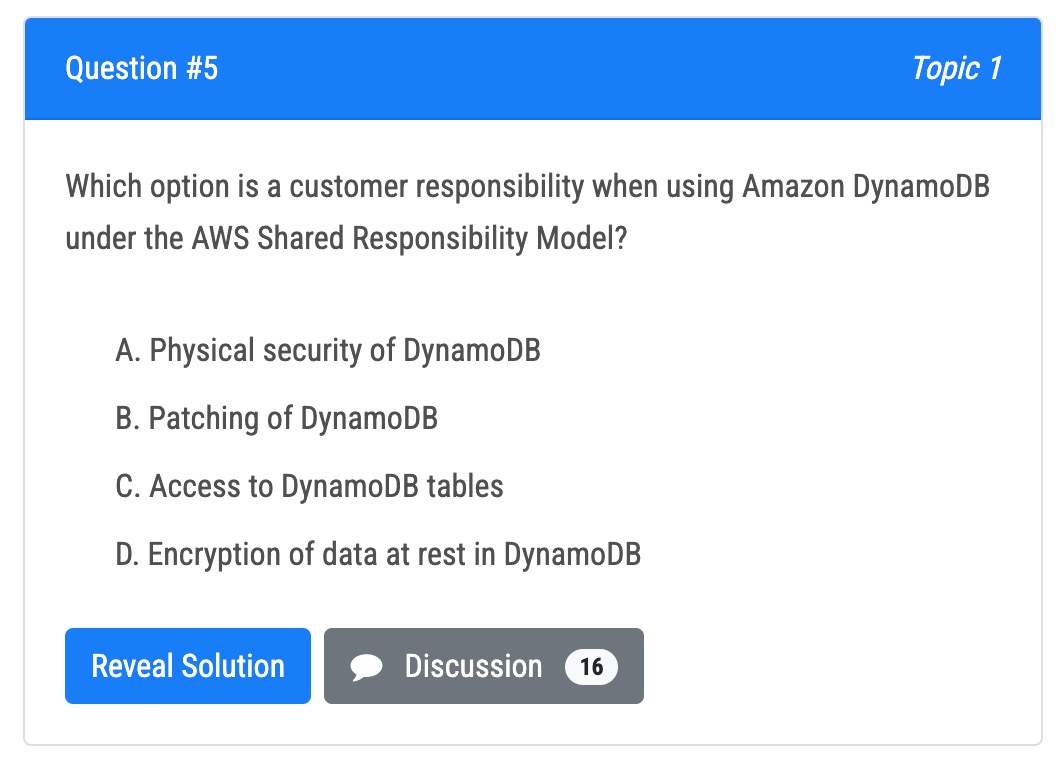The height and width of the screenshot is (762, 1060).
Task: Choose answer C, Access to DynamoDB tables
Action: point(310,486)
